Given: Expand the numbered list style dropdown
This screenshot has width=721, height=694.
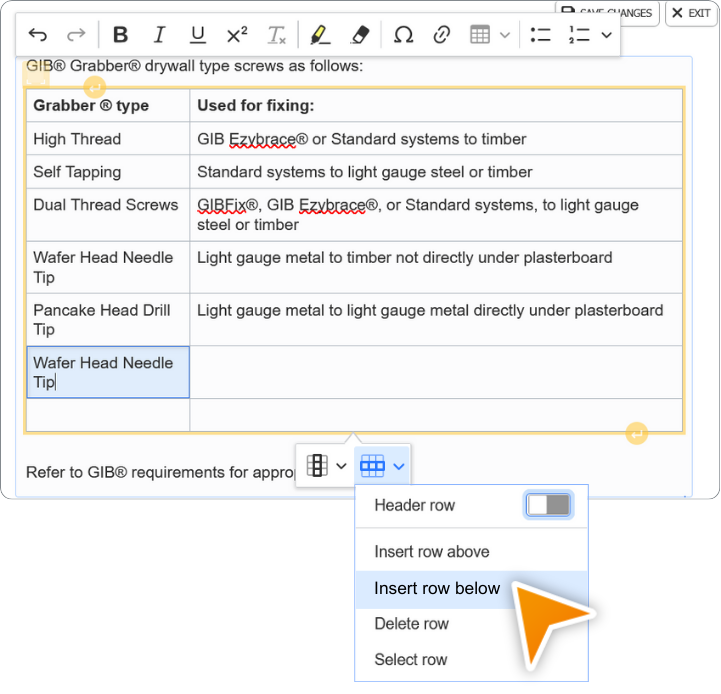Looking at the screenshot, I should [607, 35].
